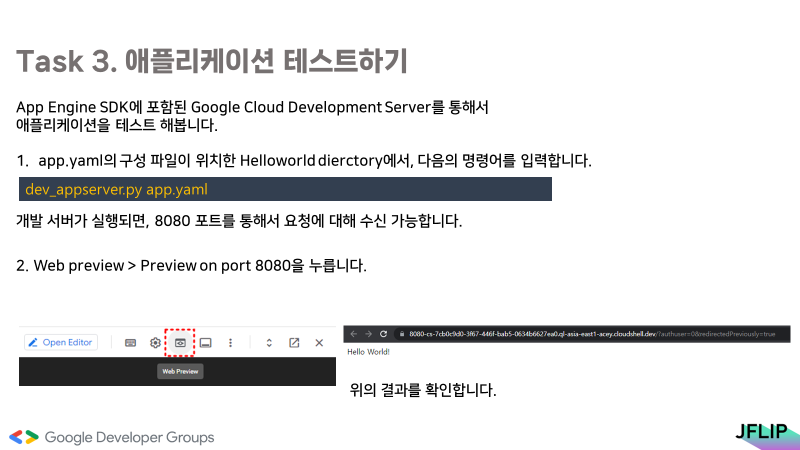Open Cloud Shell settings gear
The image size is (800, 450).
coord(155,343)
